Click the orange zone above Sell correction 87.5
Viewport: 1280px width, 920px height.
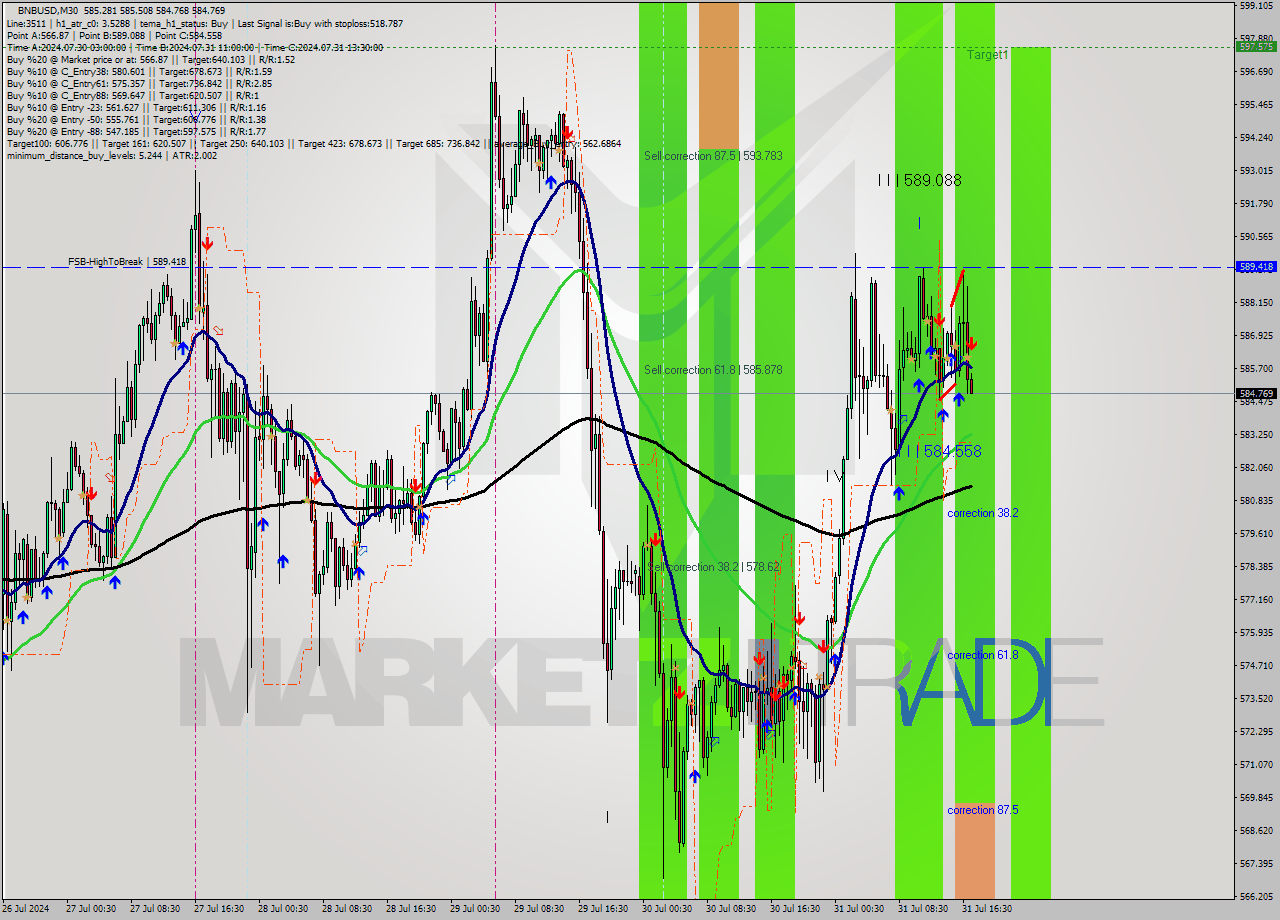pos(718,75)
